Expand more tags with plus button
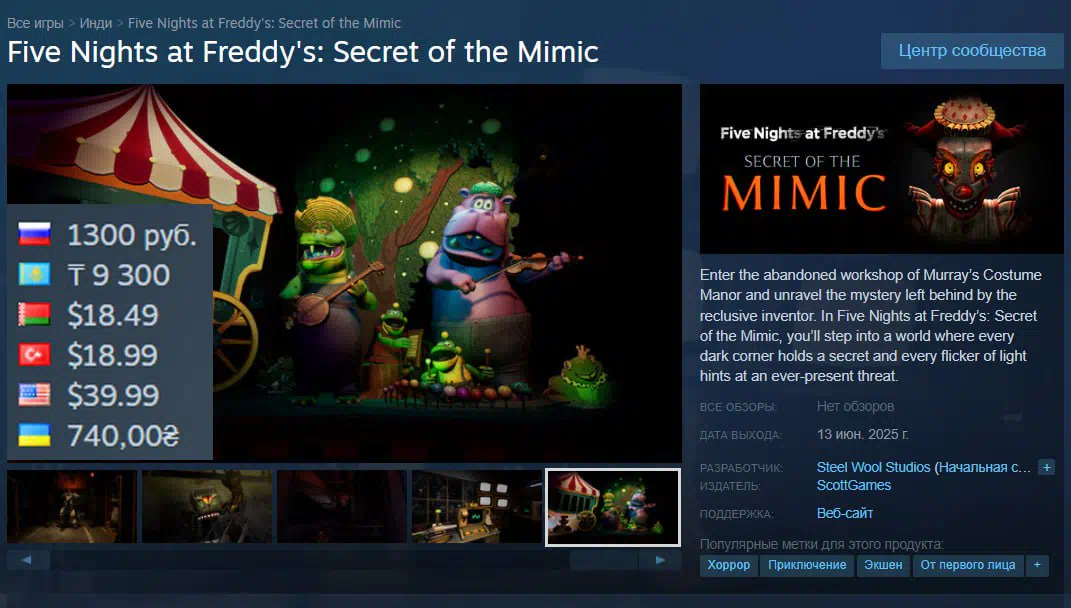The width and height of the screenshot is (1071, 608). (x=1037, y=565)
